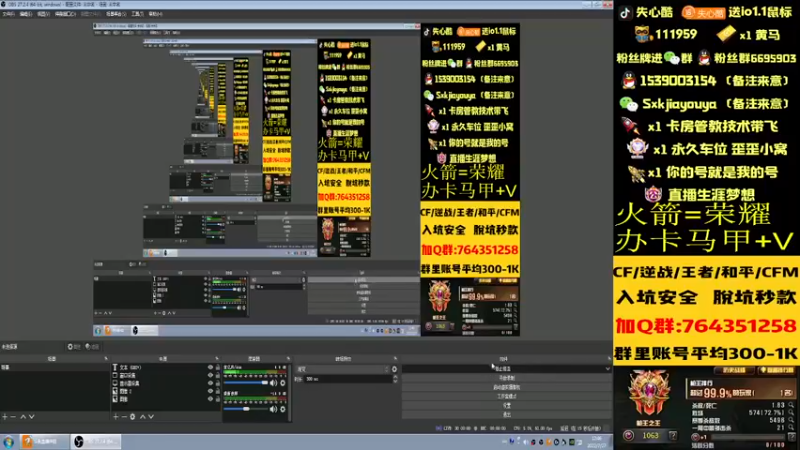Lock the 窗口采集 source

coord(218,376)
